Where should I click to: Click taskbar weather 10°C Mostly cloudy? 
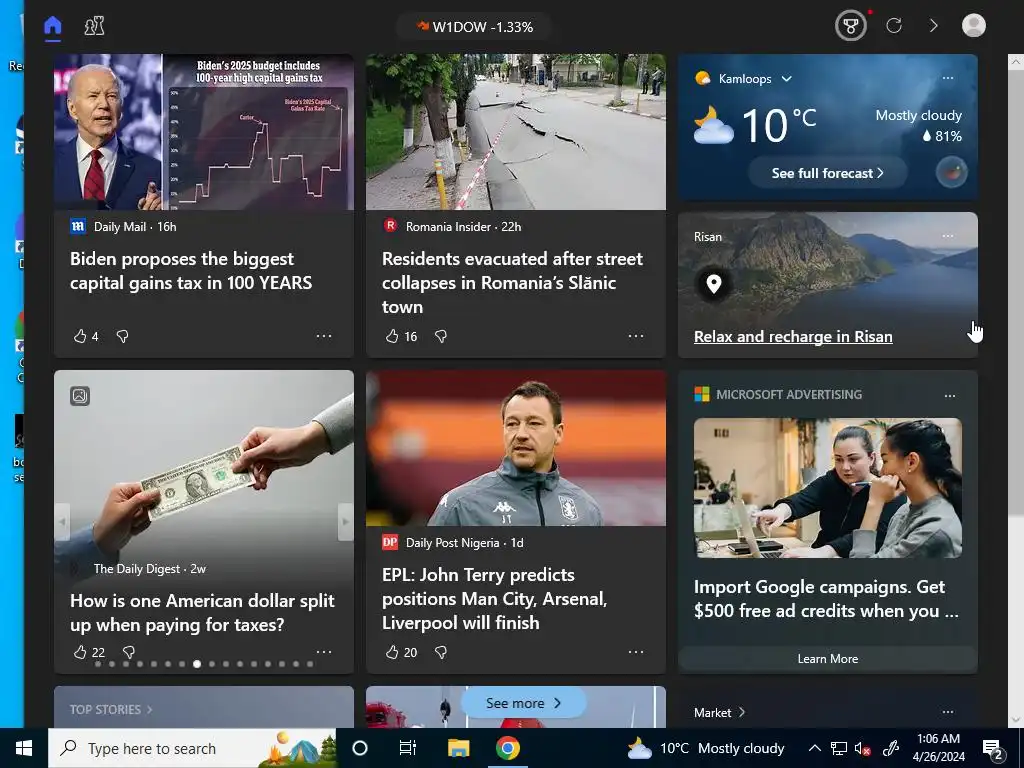(705, 748)
